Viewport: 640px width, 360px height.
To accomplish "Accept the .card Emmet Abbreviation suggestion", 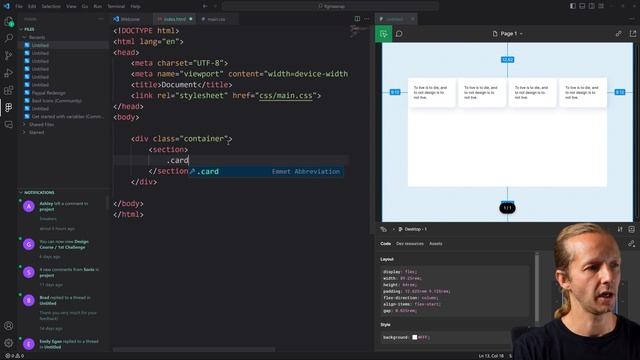I will (x=266, y=171).
